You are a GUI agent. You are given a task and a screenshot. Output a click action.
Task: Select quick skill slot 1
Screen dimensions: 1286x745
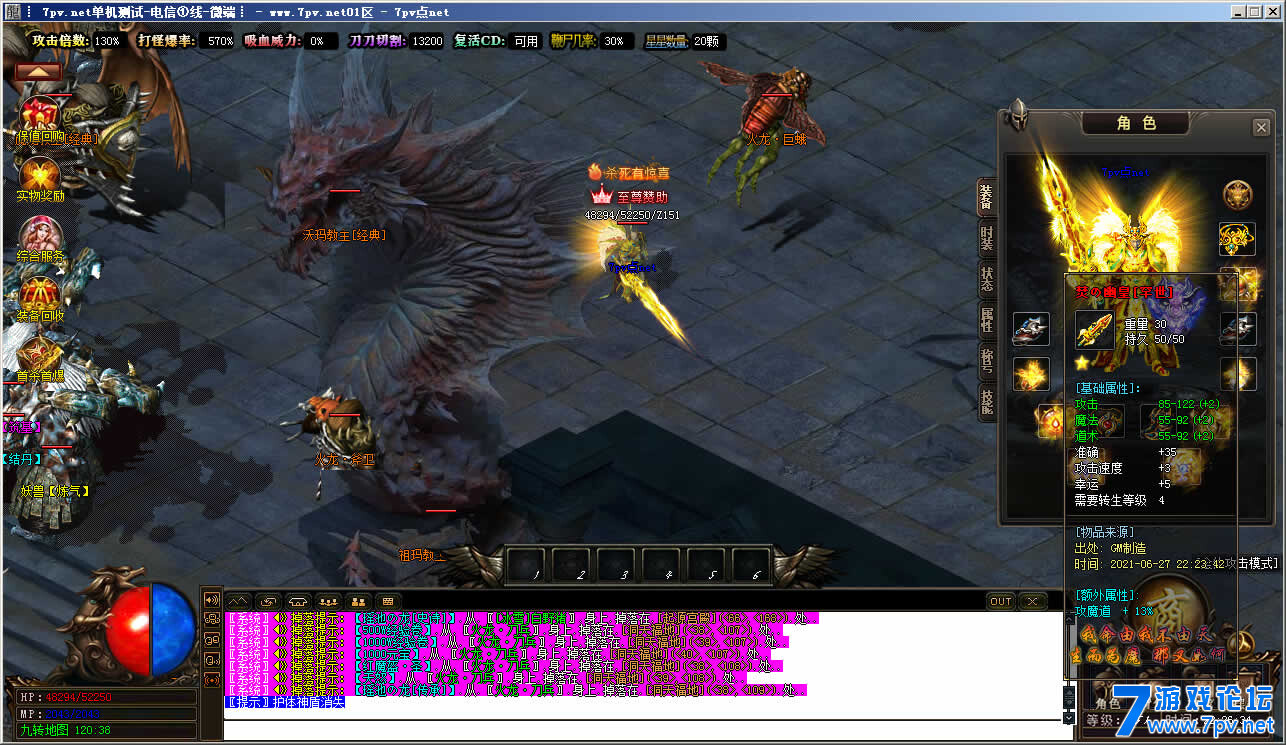pyautogui.click(x=526, y=564)
